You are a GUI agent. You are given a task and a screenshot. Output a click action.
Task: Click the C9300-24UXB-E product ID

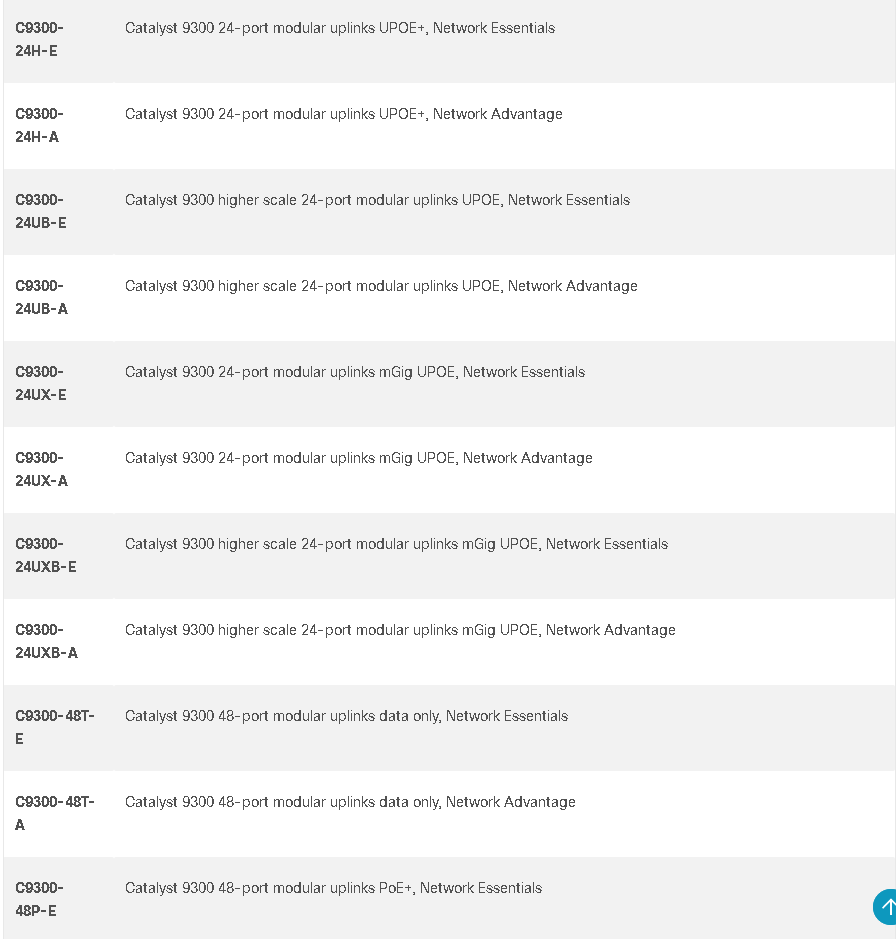pyautogui.click(x=46, y=555)
